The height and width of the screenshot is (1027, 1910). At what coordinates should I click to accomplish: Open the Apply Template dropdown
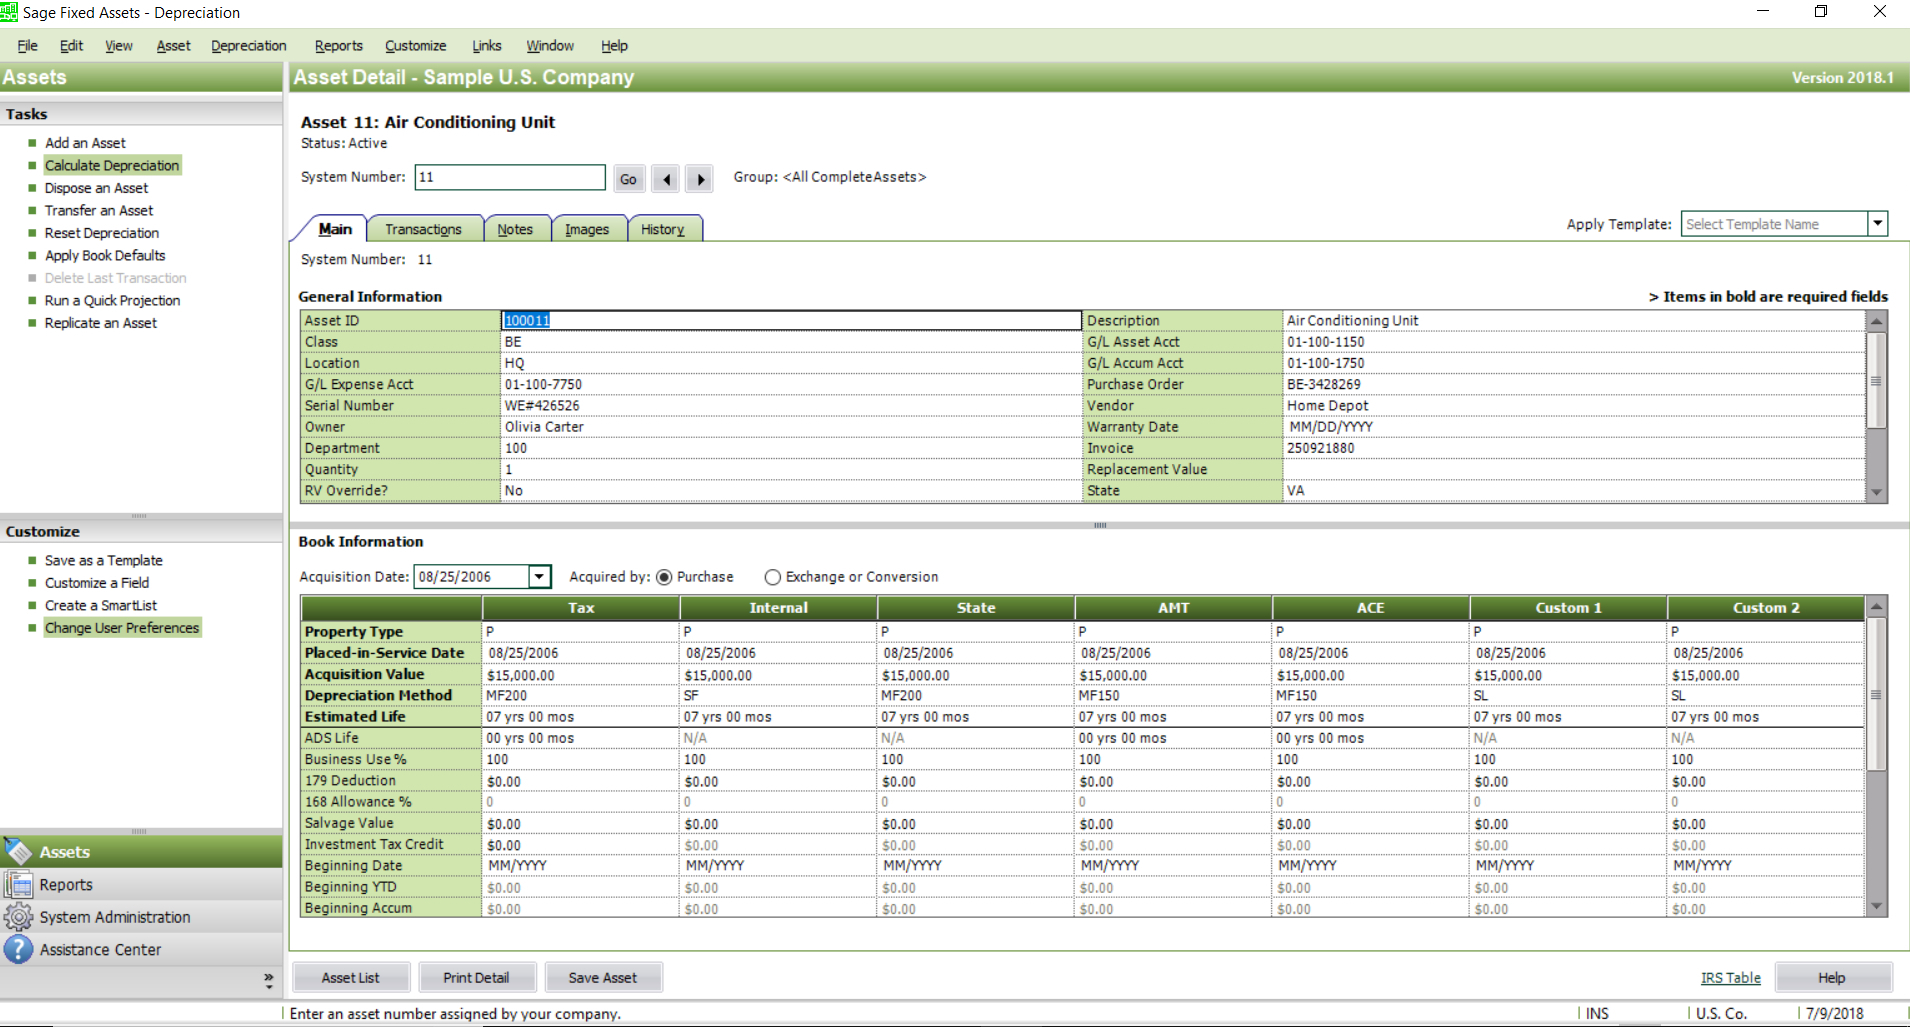(1878, 224)
